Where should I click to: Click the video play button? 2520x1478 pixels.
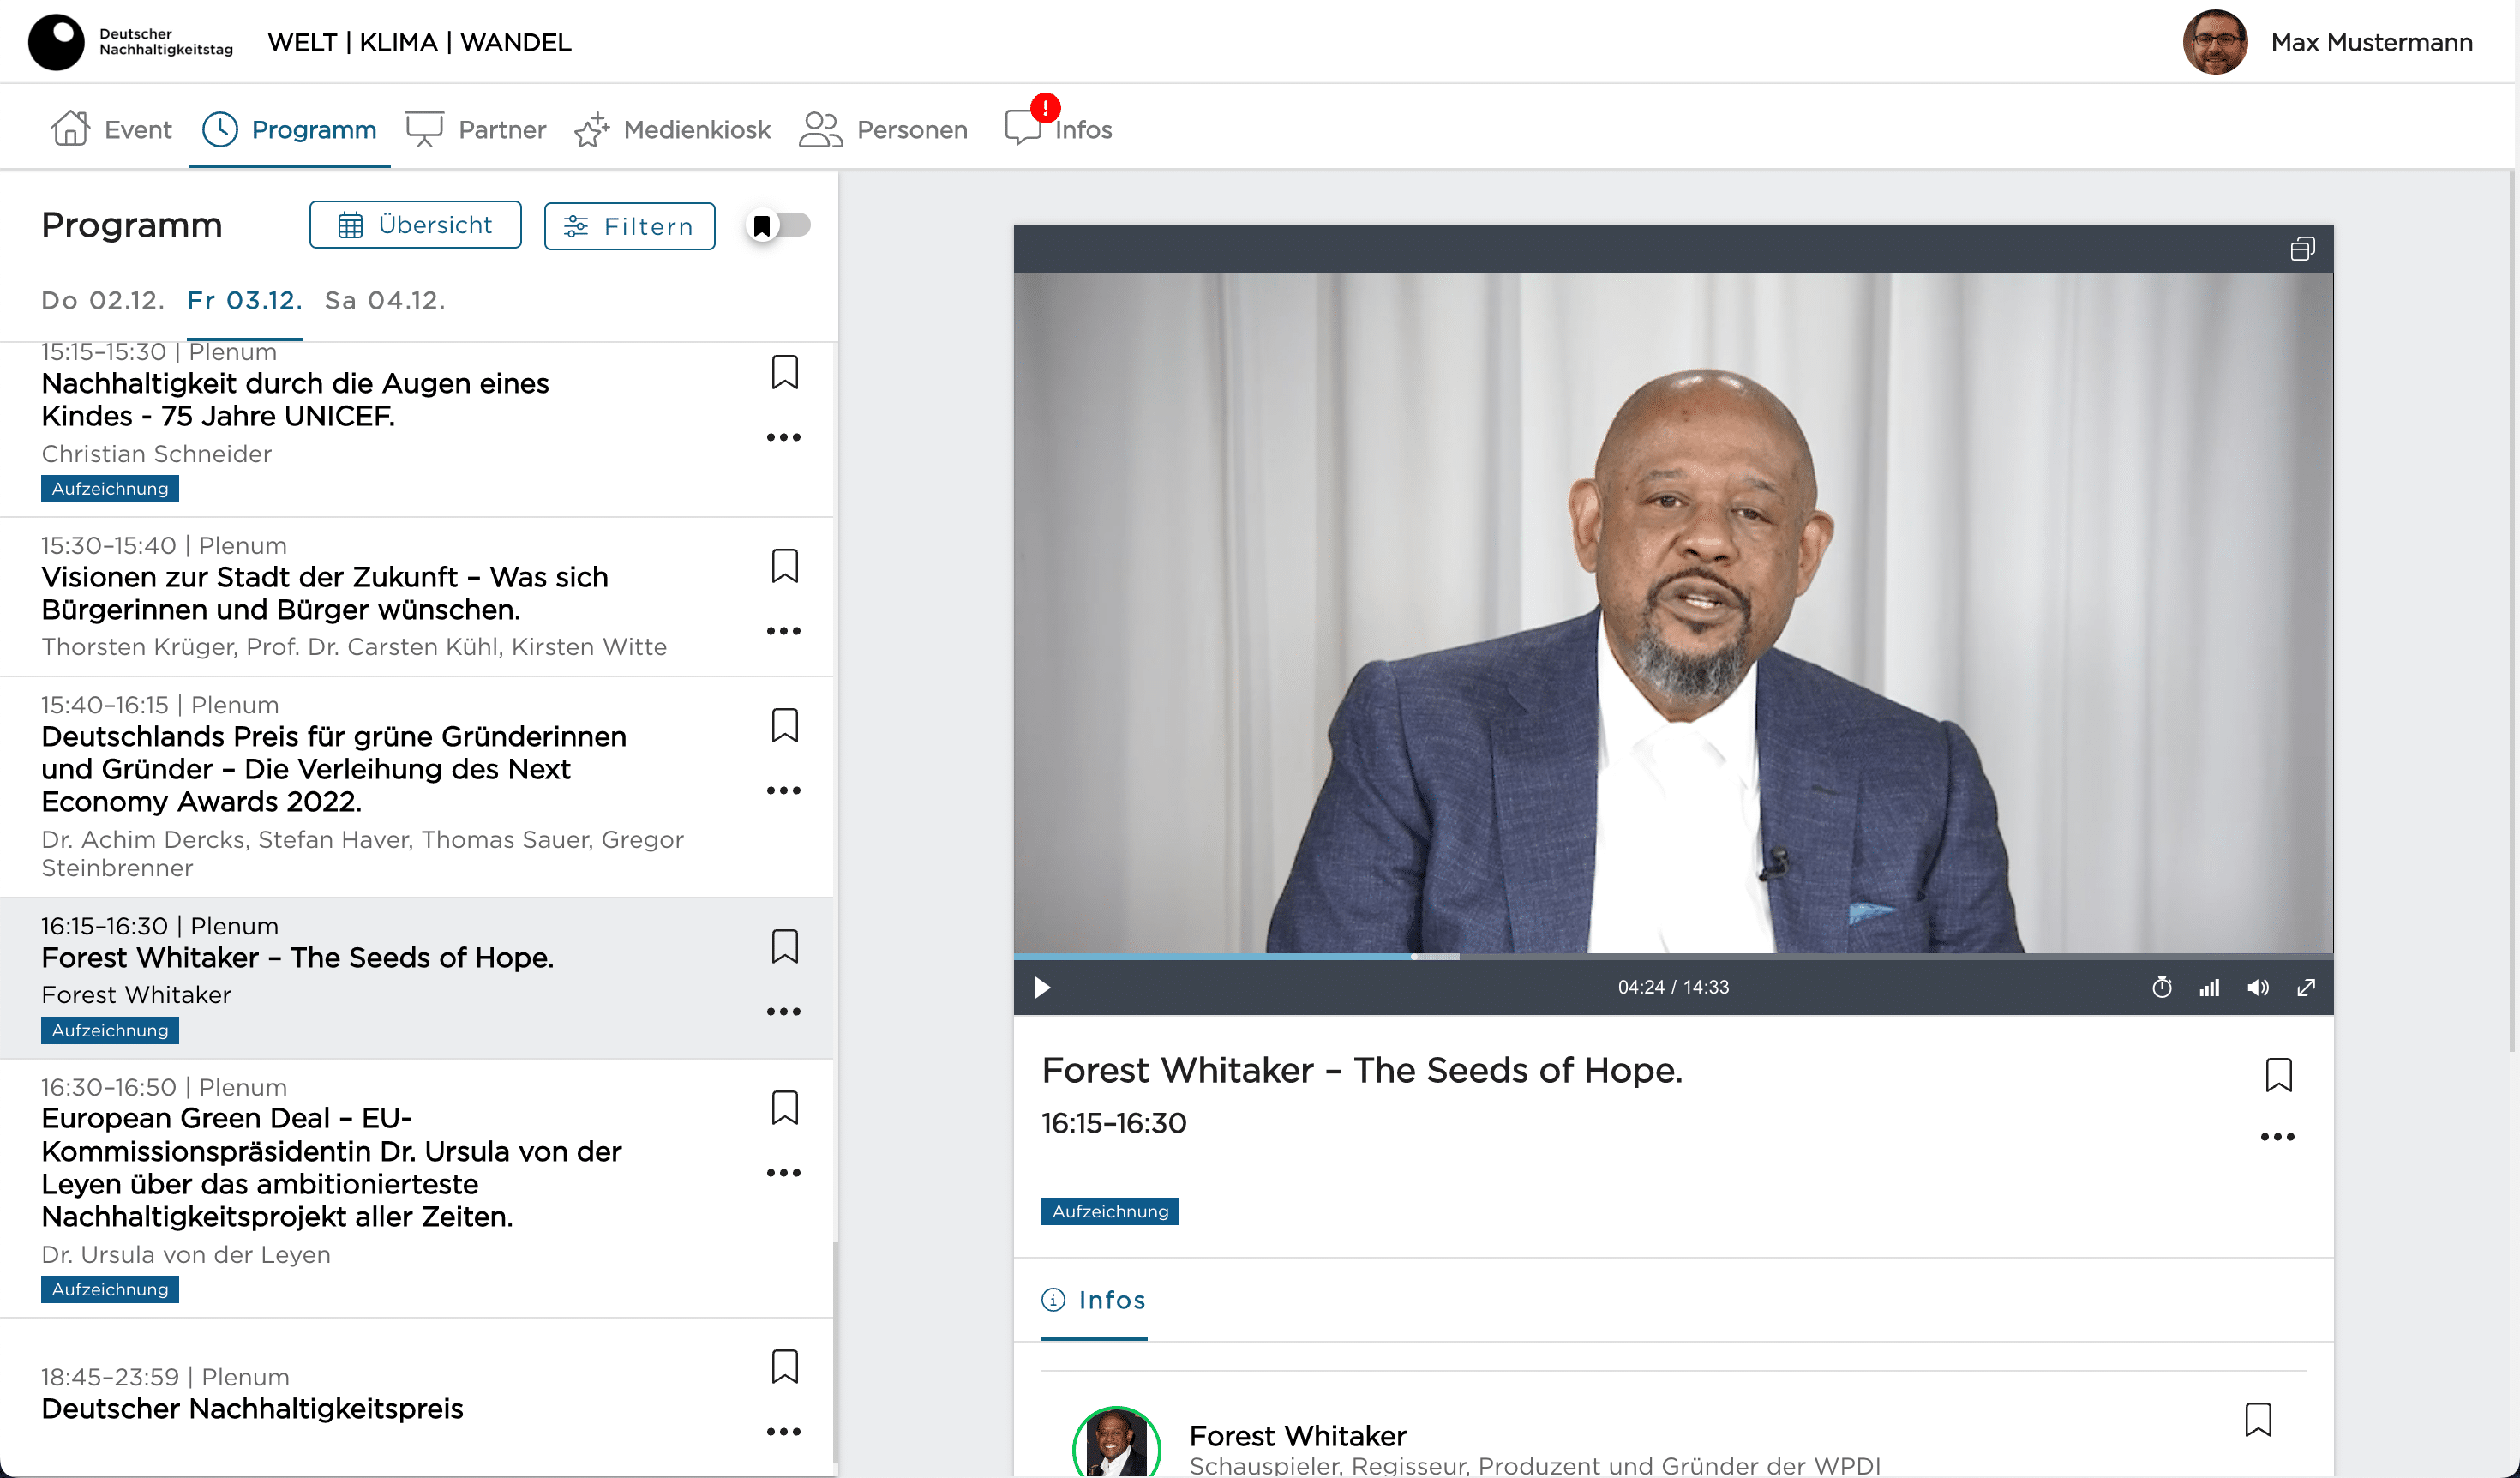(x=1041, y=988)
